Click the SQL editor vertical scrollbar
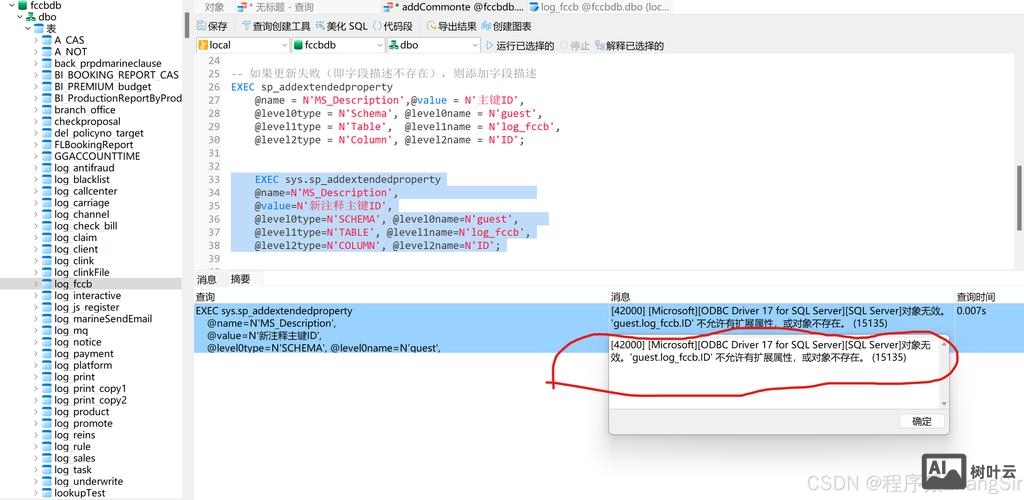 (1019, 196)
